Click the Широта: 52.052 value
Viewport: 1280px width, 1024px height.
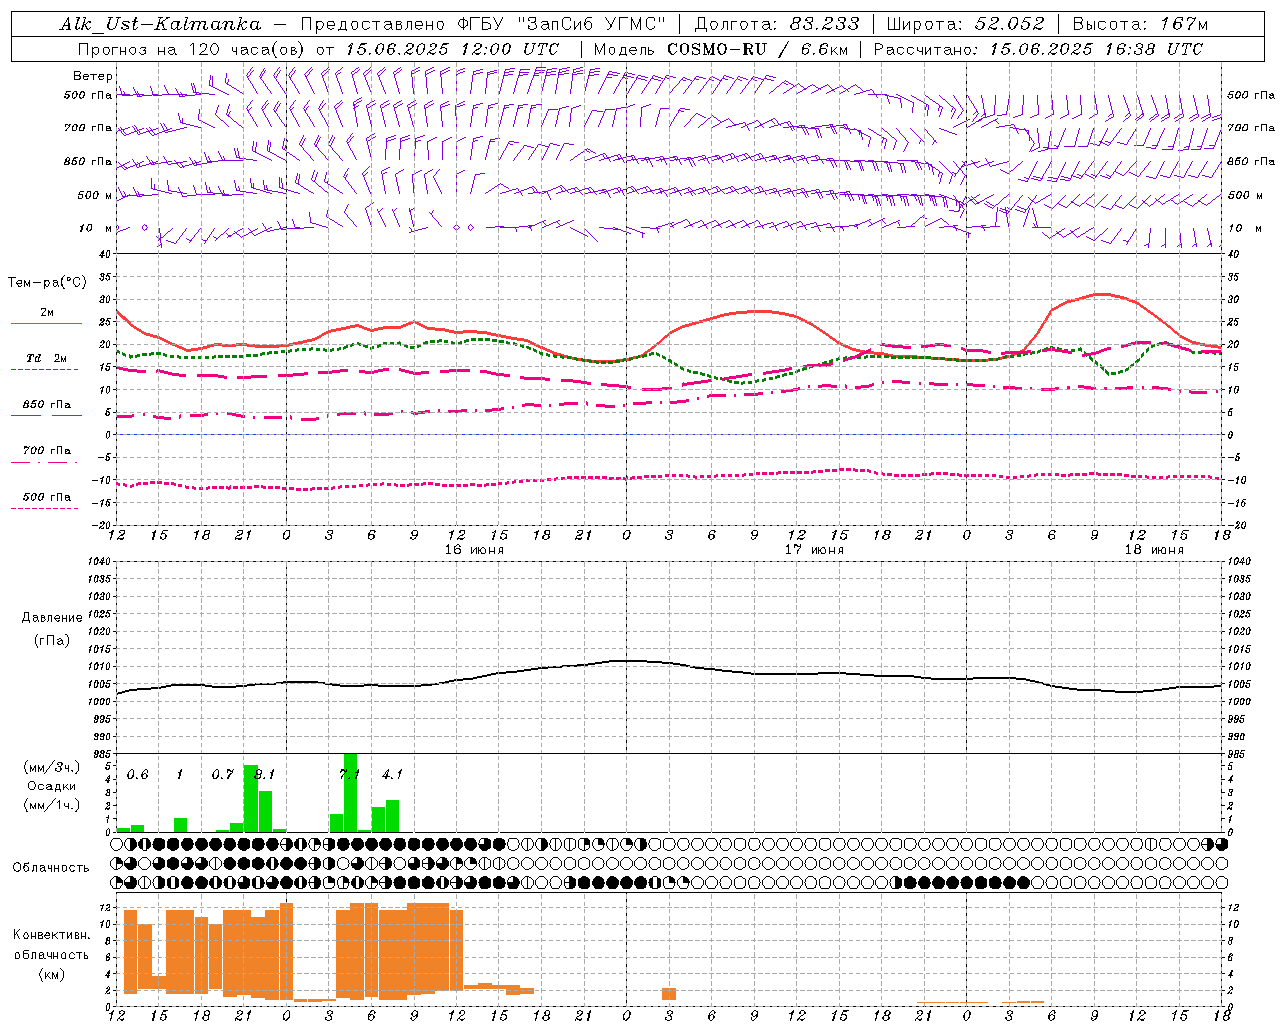point(965,24)
